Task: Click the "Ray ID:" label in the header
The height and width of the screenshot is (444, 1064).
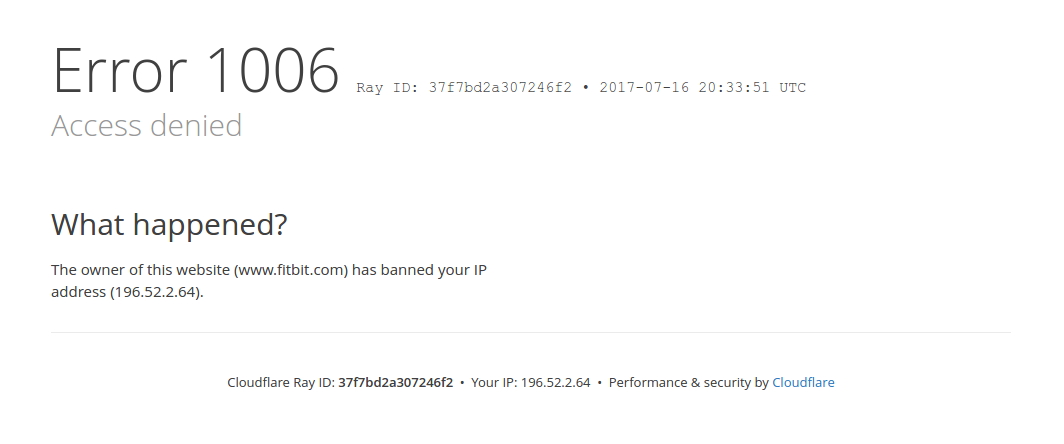Action: (388, 88)
